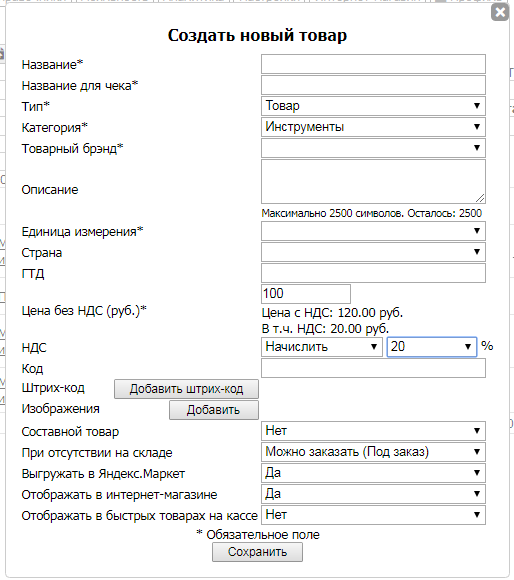Click the Код input field
Viewport: 514px width, 580px height.
click(x=373, y=368)
